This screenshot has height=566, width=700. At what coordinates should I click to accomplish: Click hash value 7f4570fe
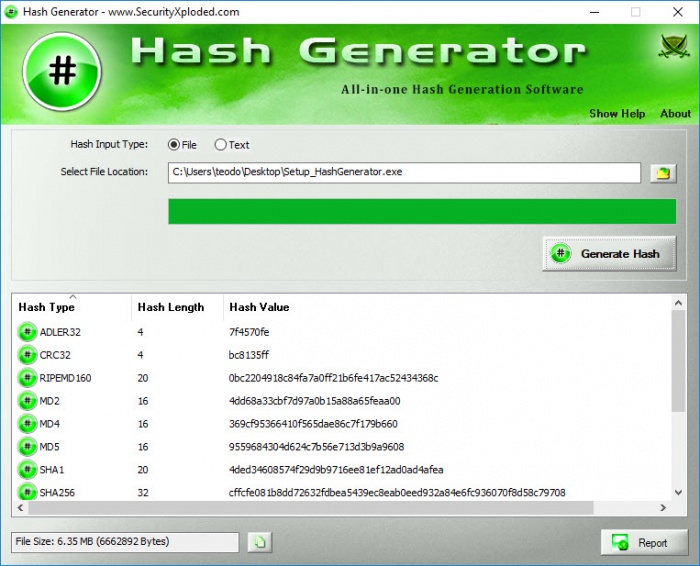tap(249, 332)
